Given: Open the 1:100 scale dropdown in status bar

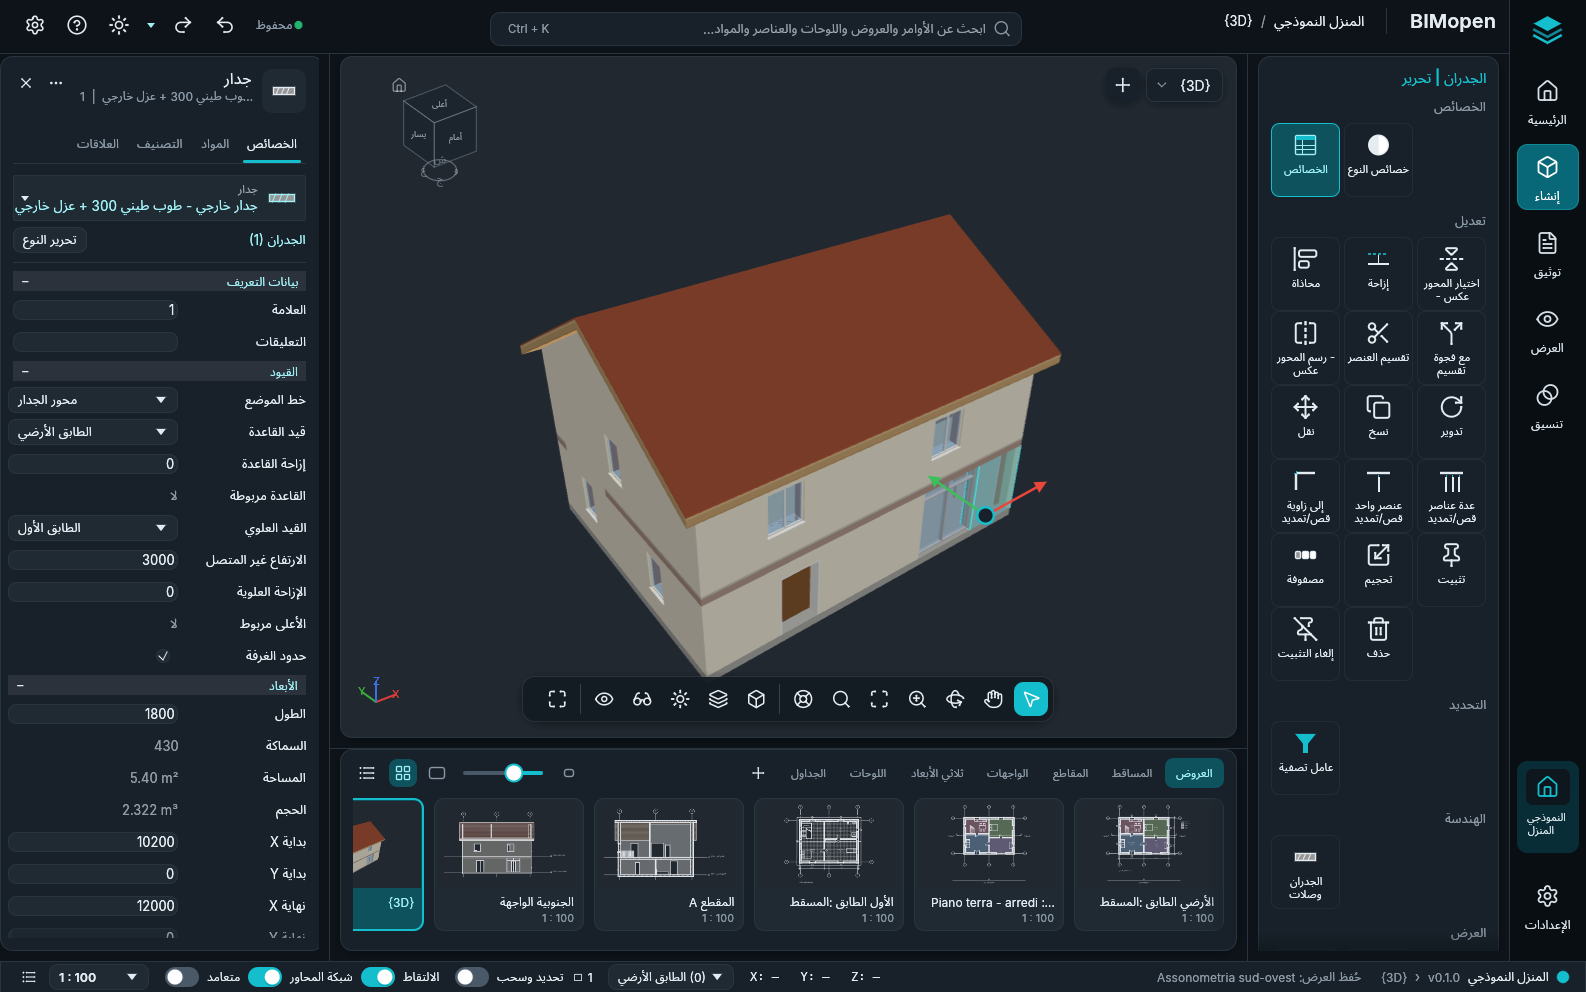Looking at the screenshot, I should 98,977.
